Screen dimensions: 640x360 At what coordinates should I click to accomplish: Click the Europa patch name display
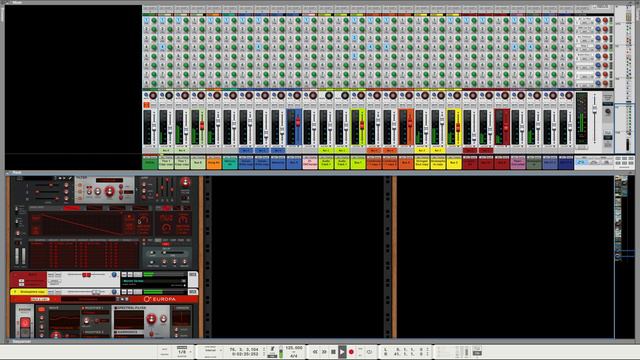point(88,299)
